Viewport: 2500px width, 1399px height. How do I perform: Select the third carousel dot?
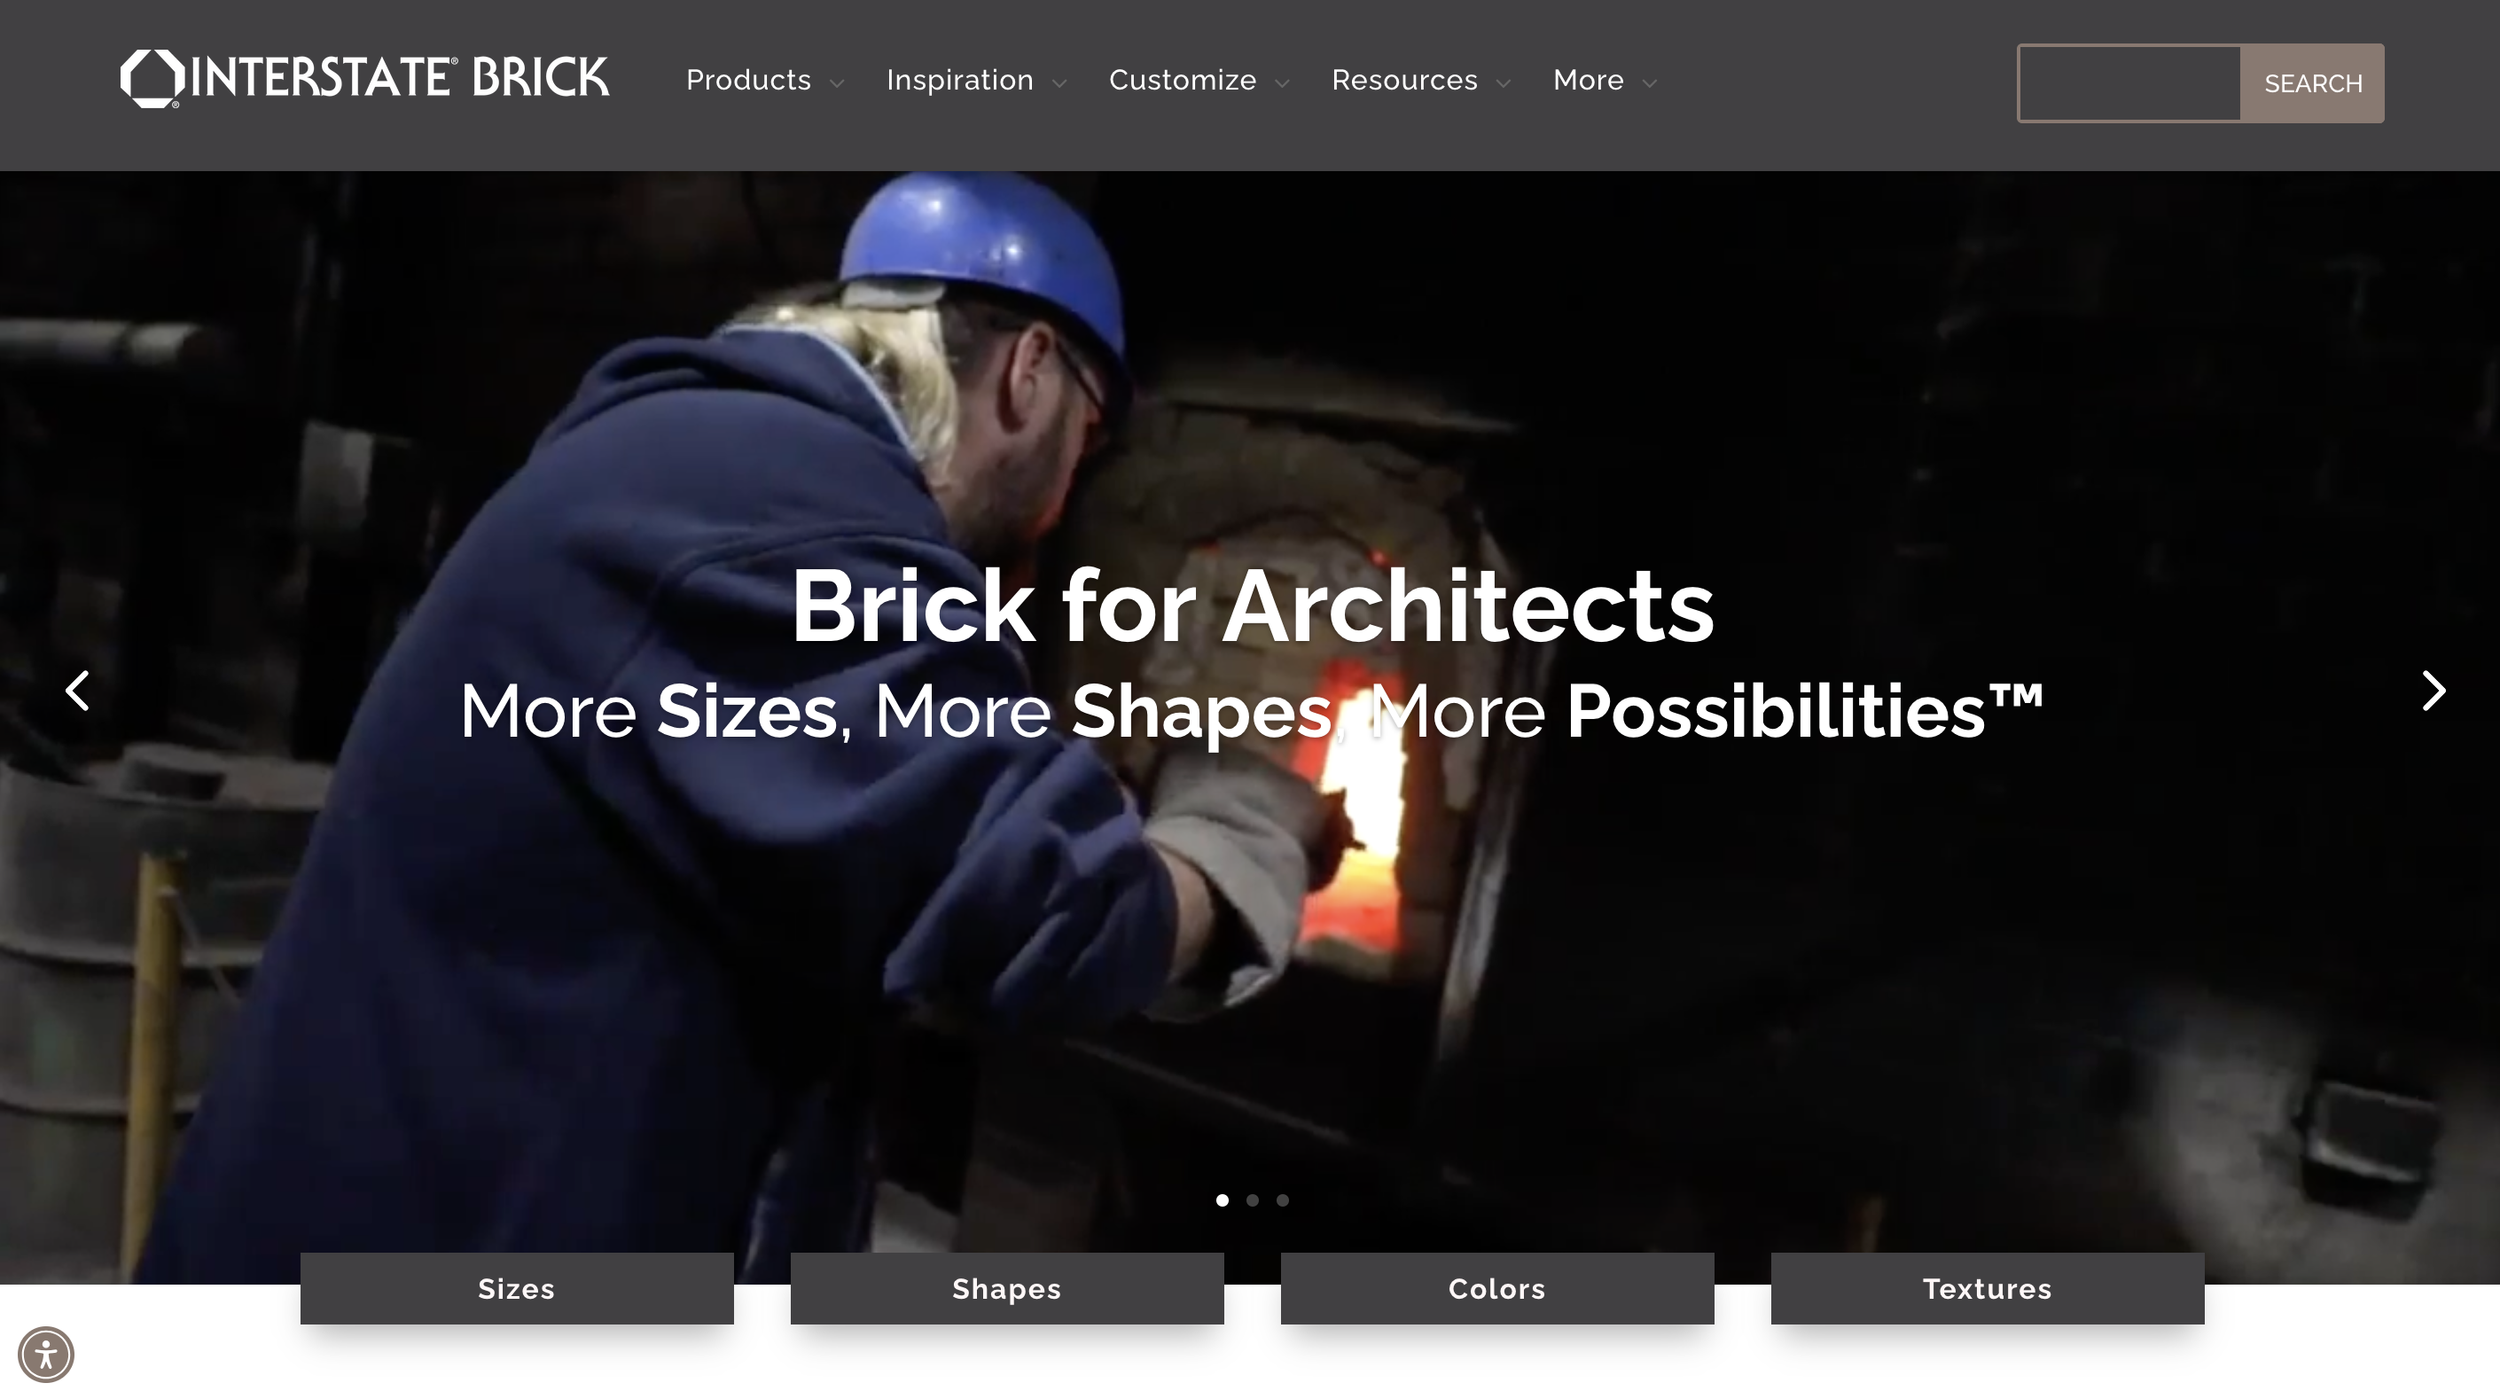pyautogui.click(x=1283, y=1200)
